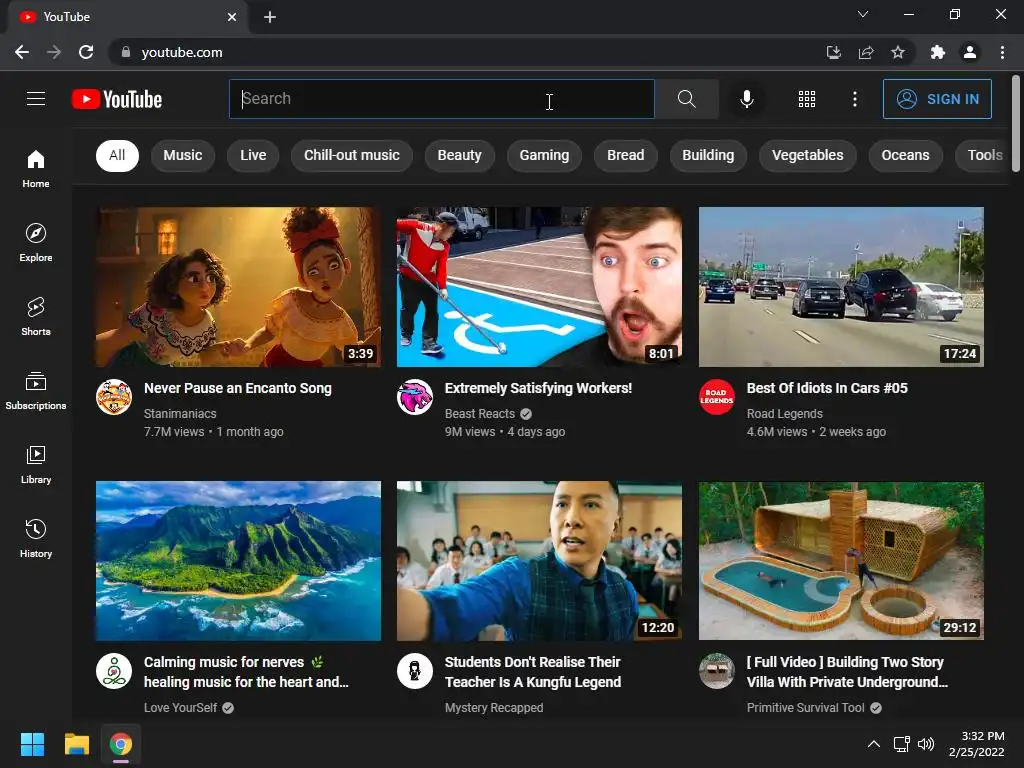The height and width of the screenshot is (768, 1024).
Task: Open History in the sidebar
Action: pyautogui.click(x=36, y=538)
